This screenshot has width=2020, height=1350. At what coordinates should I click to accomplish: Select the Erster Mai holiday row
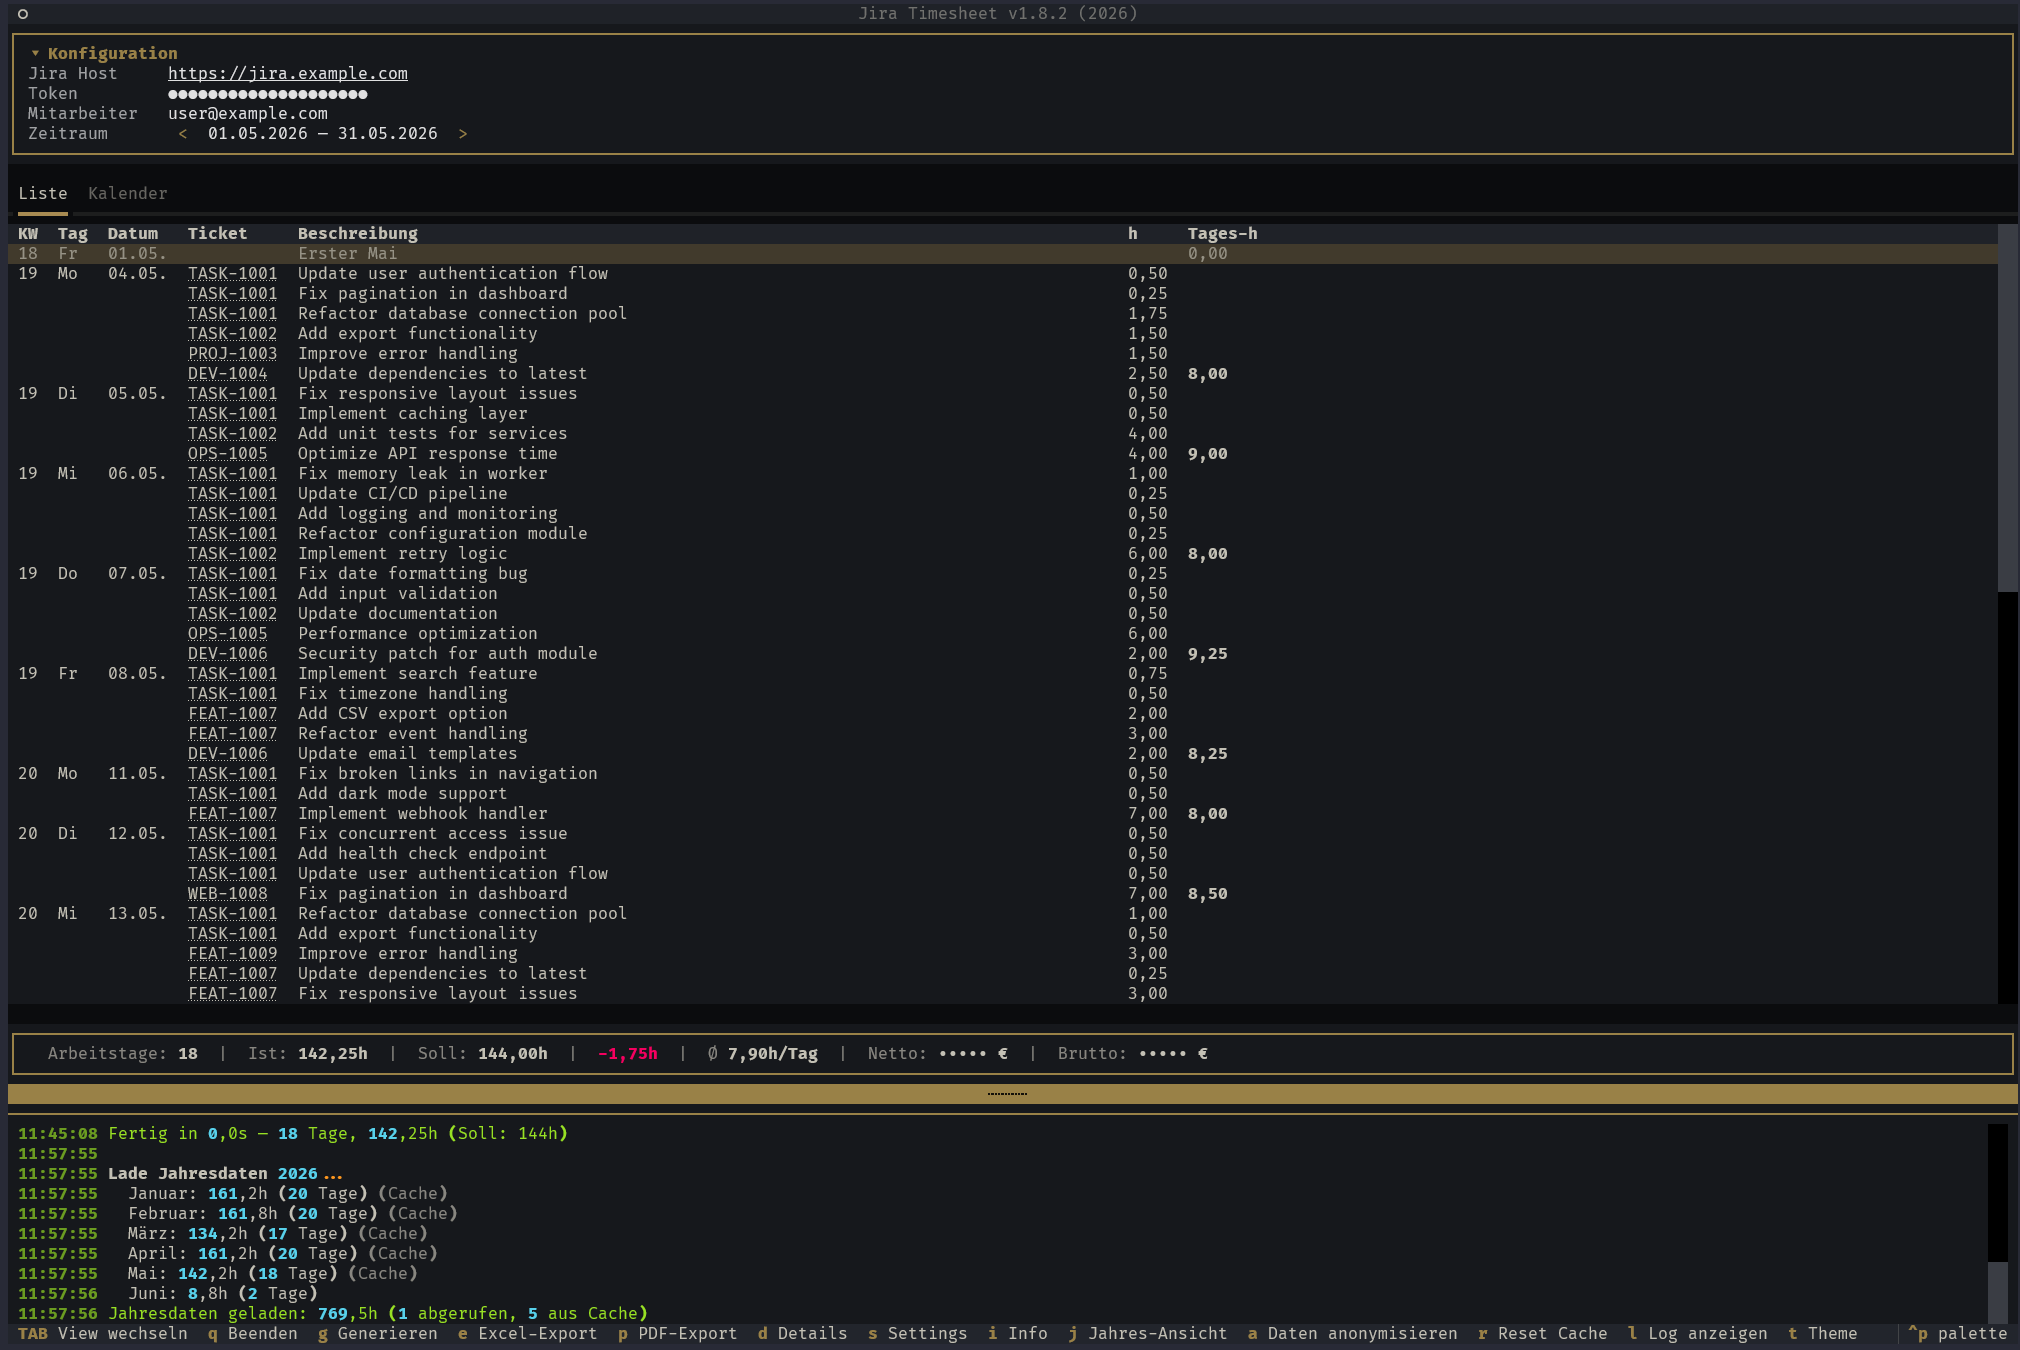coord(1002,253)
